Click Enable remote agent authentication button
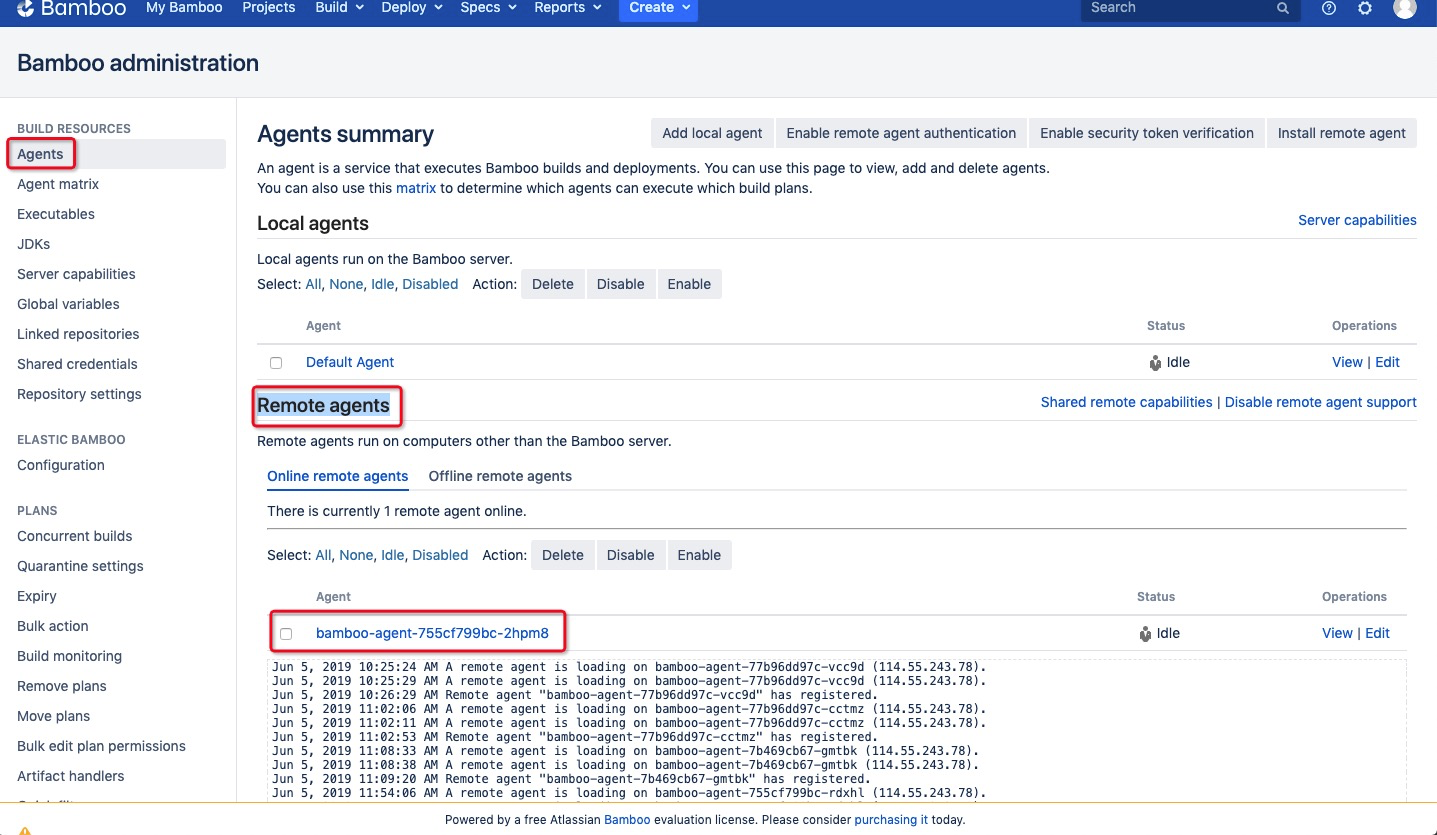This screenshot has width=1437, height=835. [901, 133]
